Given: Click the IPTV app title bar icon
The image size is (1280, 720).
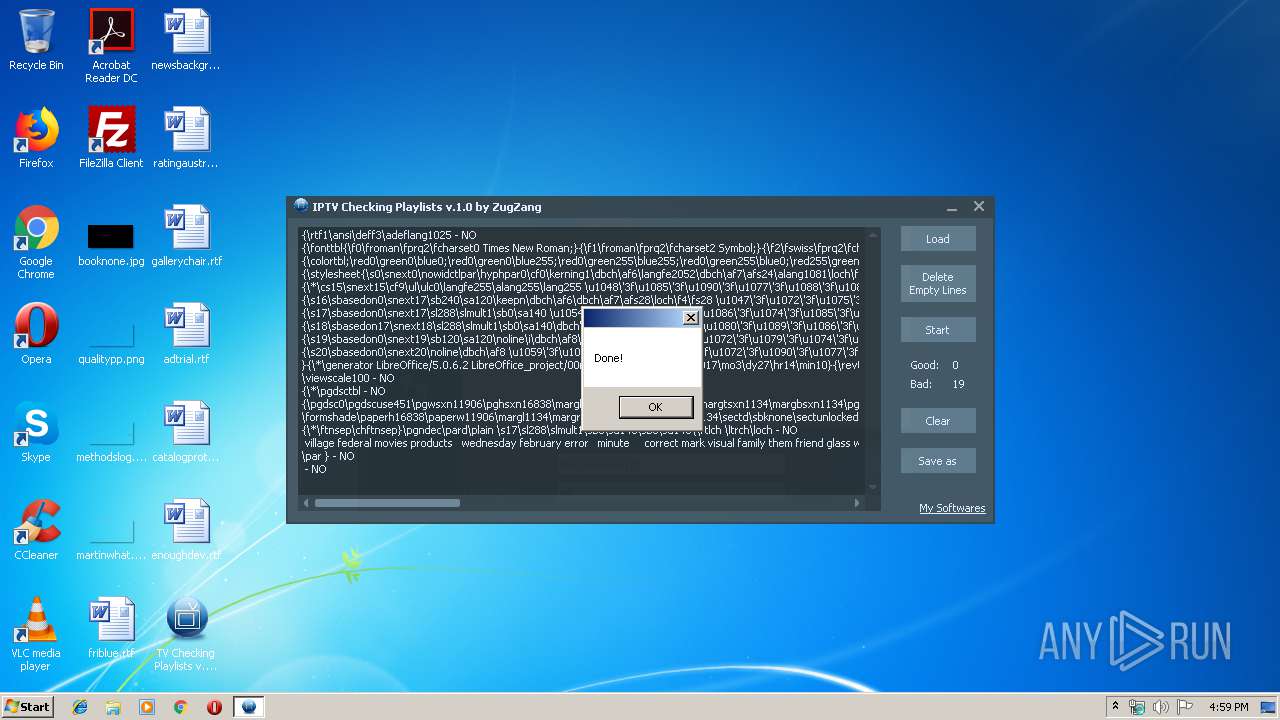Looking at the screenshot, I should (x=301, y=206).
